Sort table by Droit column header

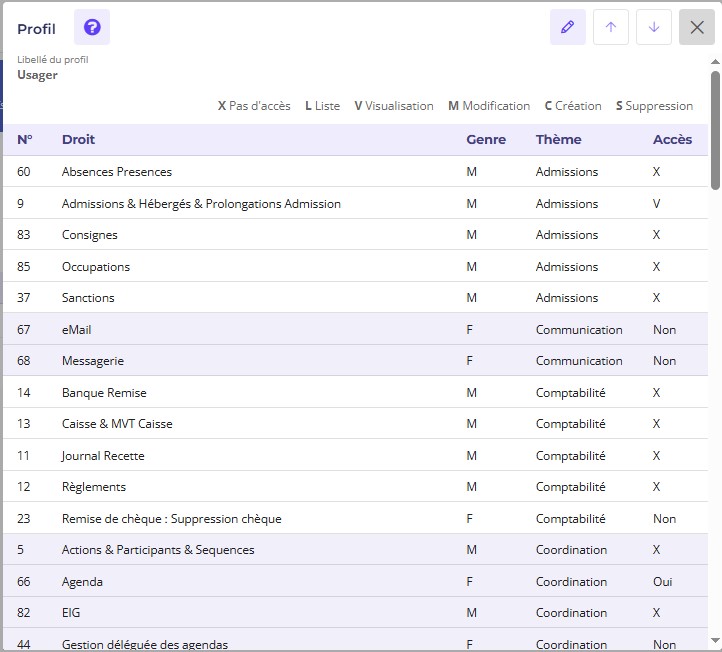pos(78,140)
